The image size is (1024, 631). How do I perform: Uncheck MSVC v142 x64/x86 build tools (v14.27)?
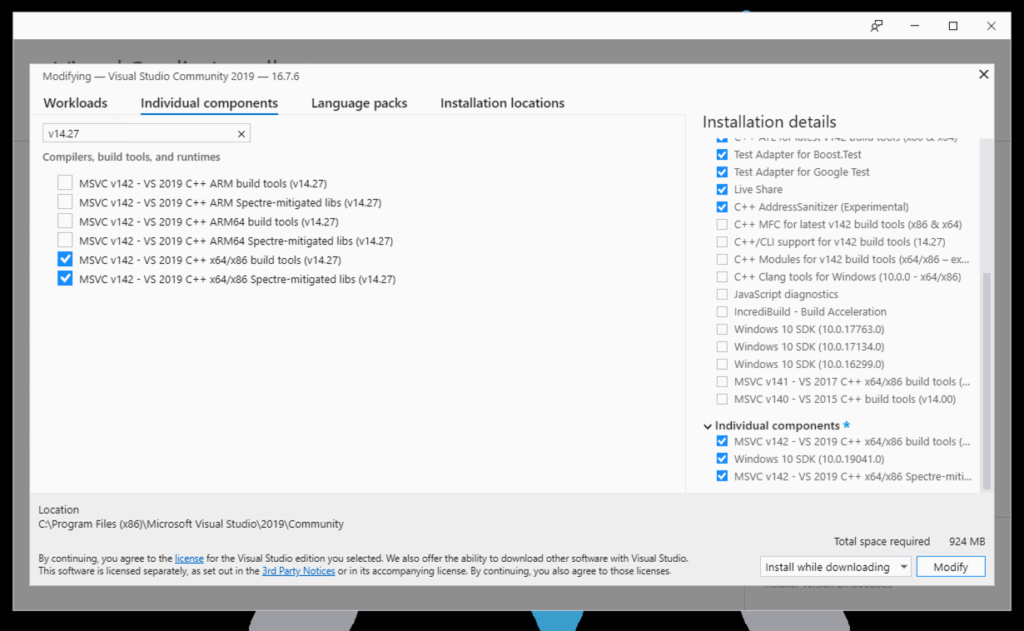point(65,259)
